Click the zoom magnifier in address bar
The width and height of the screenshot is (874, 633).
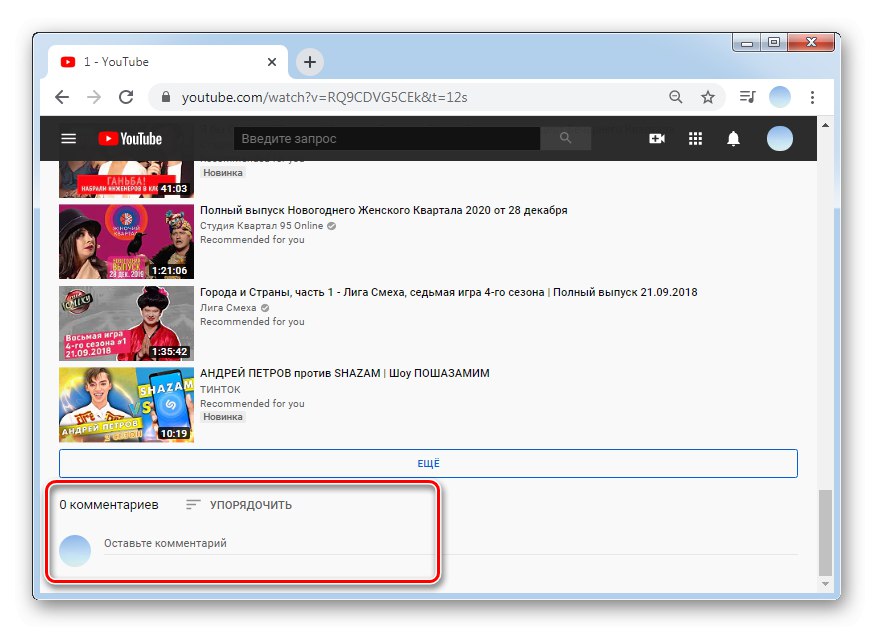(x=676, y=97)
